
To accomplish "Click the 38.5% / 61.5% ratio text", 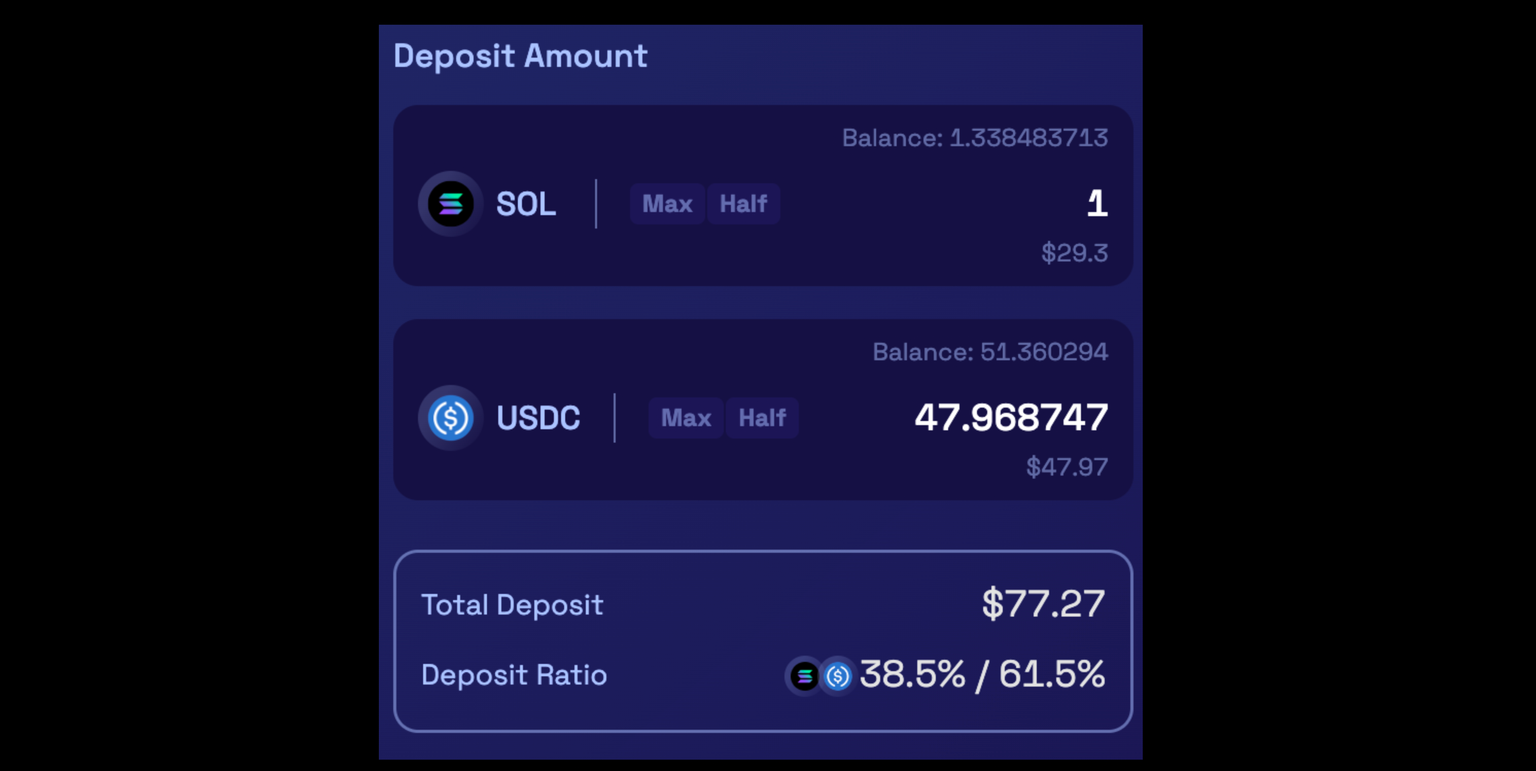I will point(982,675).
